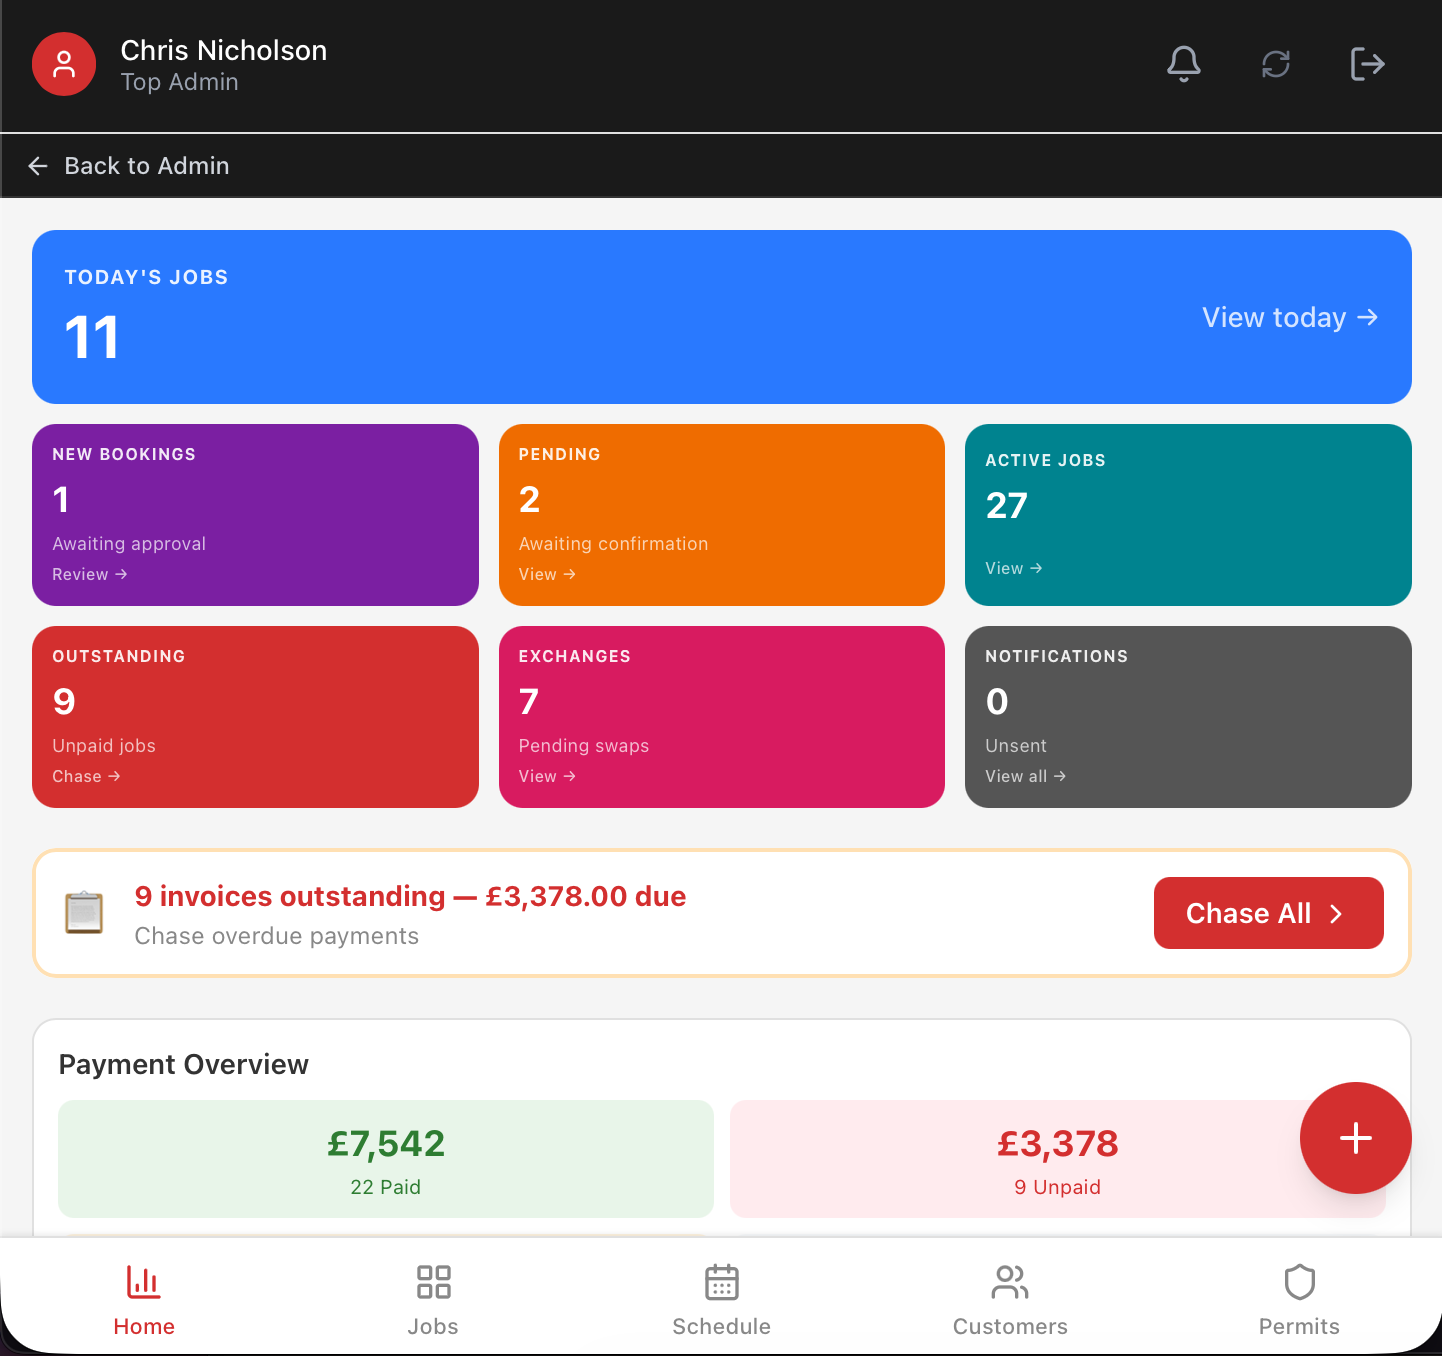
Task: Go Back to Admin
Action: 128,165
